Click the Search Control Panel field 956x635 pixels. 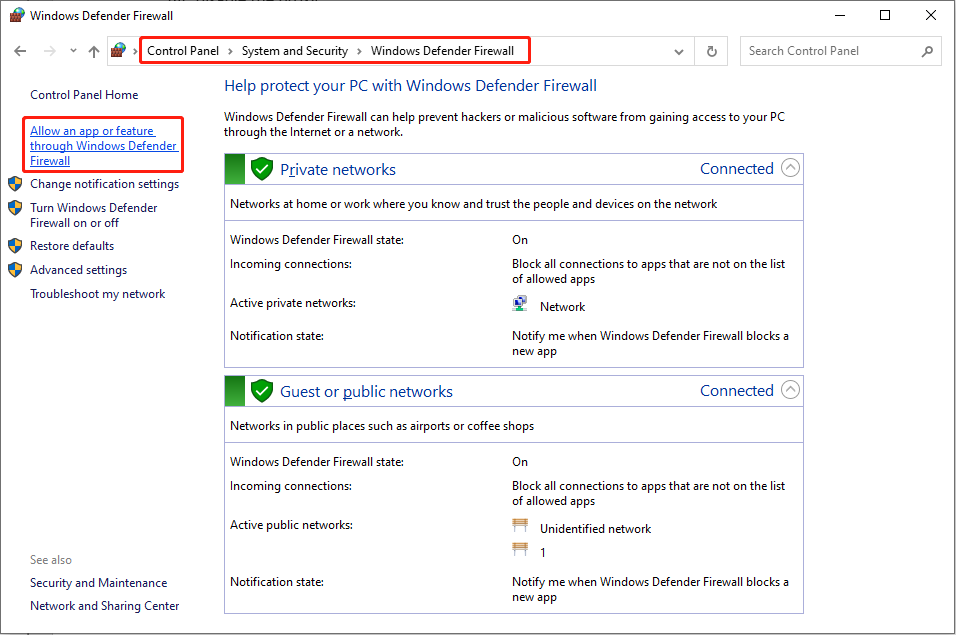(840, 51)
